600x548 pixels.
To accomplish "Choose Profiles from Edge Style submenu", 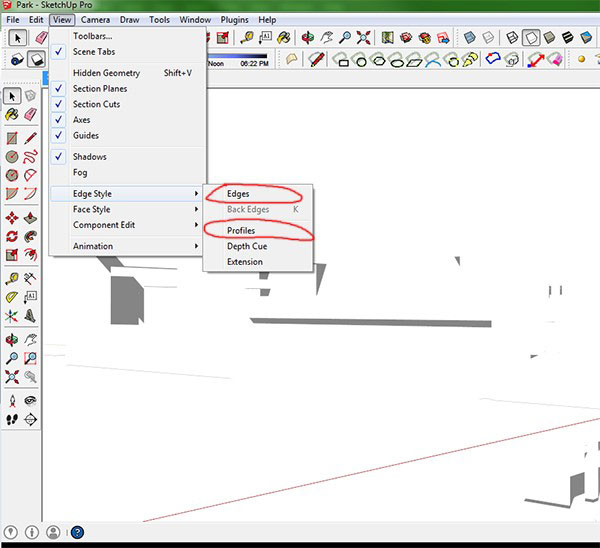I will (x=240, y=231).
